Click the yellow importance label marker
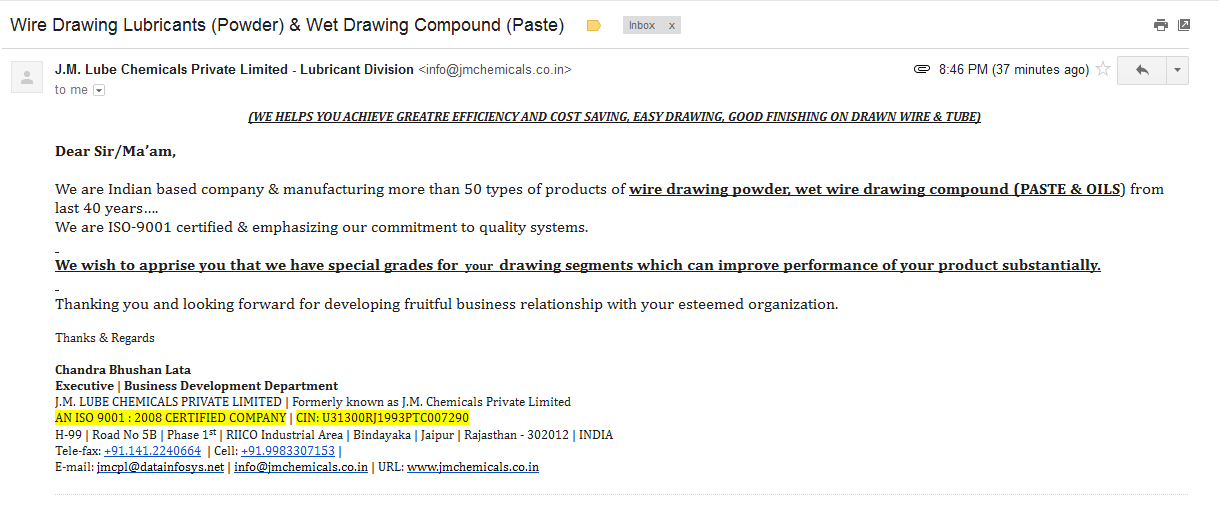The width and height of the screenshot is (1219, 505). 593,26
